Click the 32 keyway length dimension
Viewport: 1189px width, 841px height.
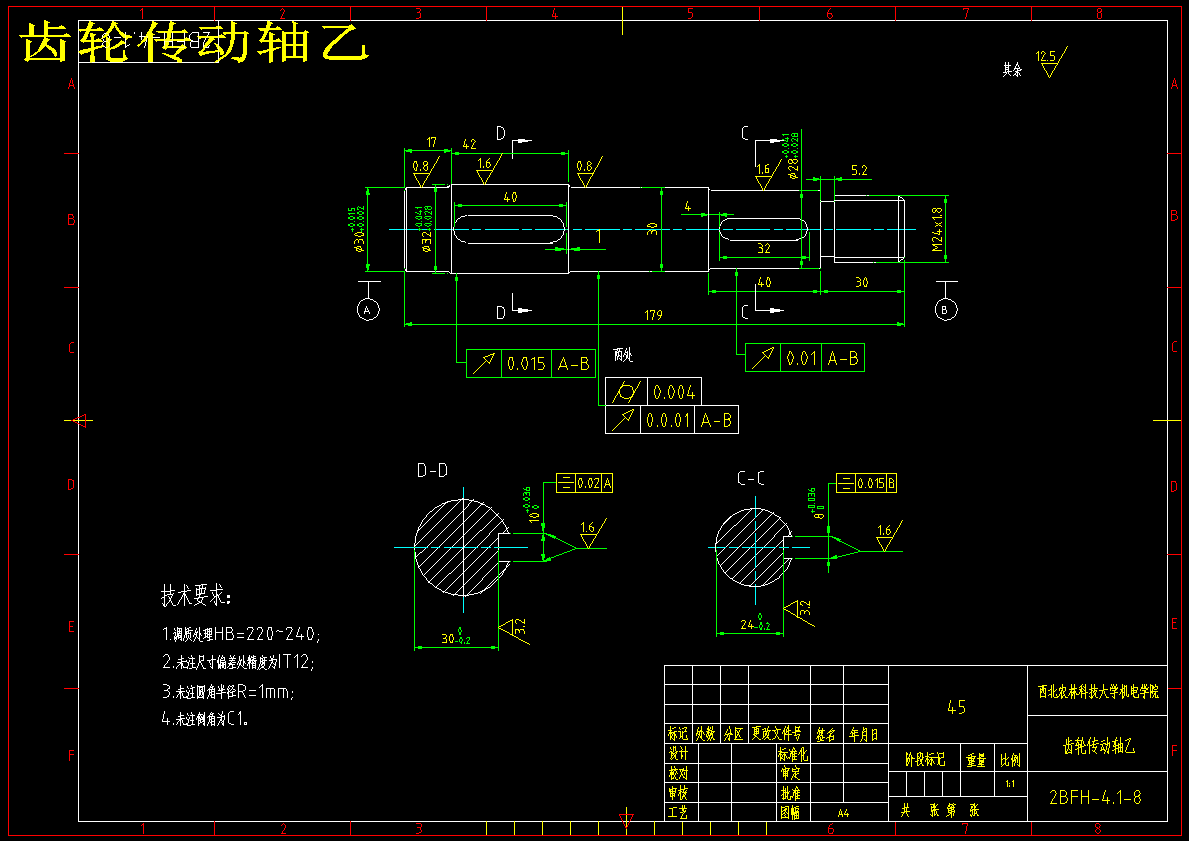pyautogui.click(x=764, y=249)
